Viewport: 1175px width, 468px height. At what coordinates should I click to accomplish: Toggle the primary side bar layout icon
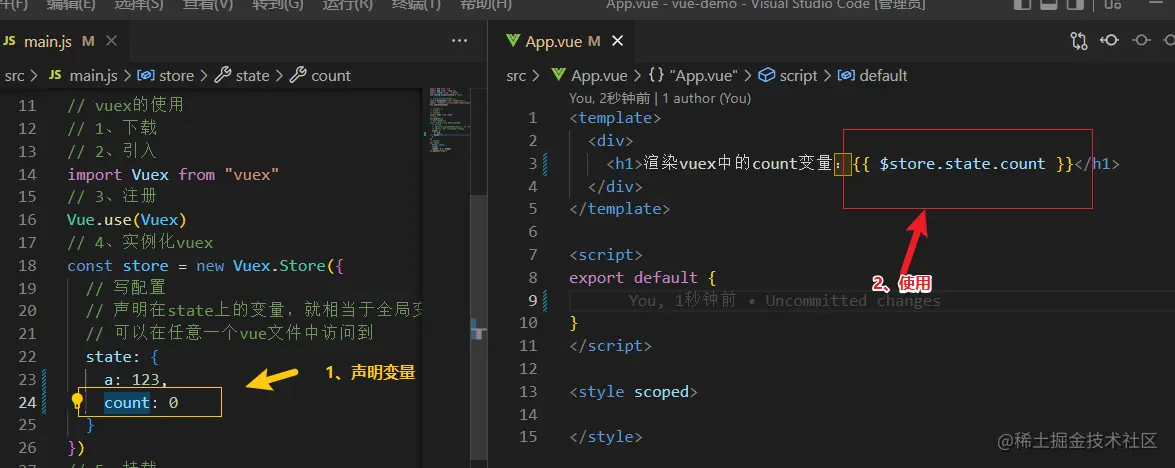pyautogui.click(x=1021, y=4)
